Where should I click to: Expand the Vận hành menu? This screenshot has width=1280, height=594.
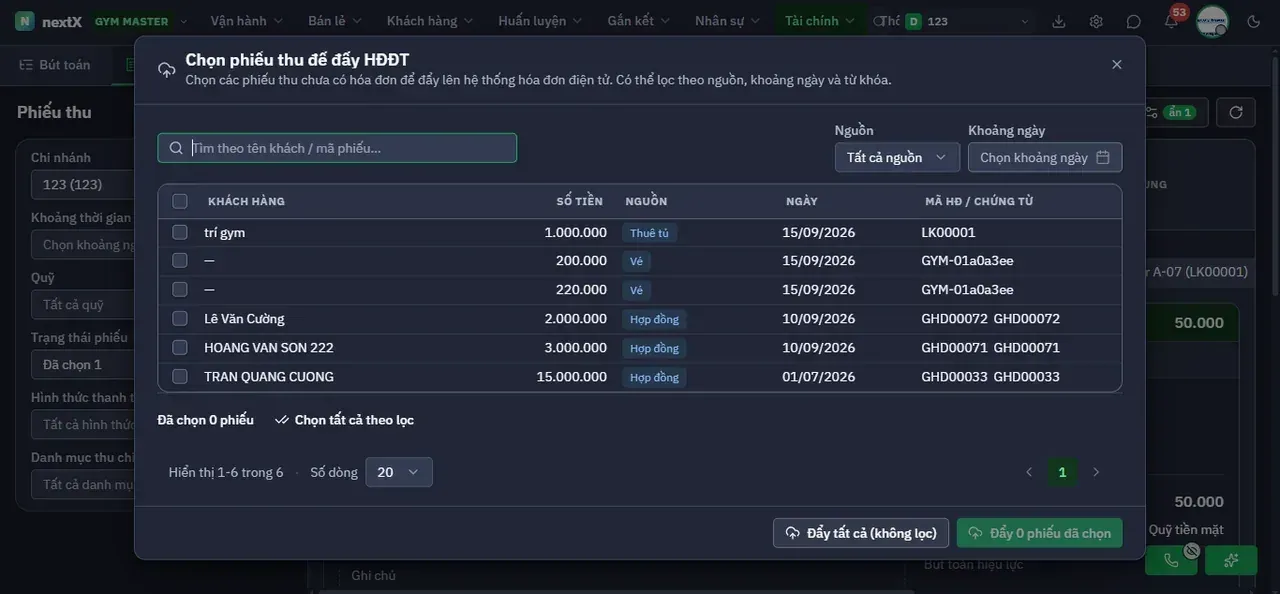tap(247, 21)
